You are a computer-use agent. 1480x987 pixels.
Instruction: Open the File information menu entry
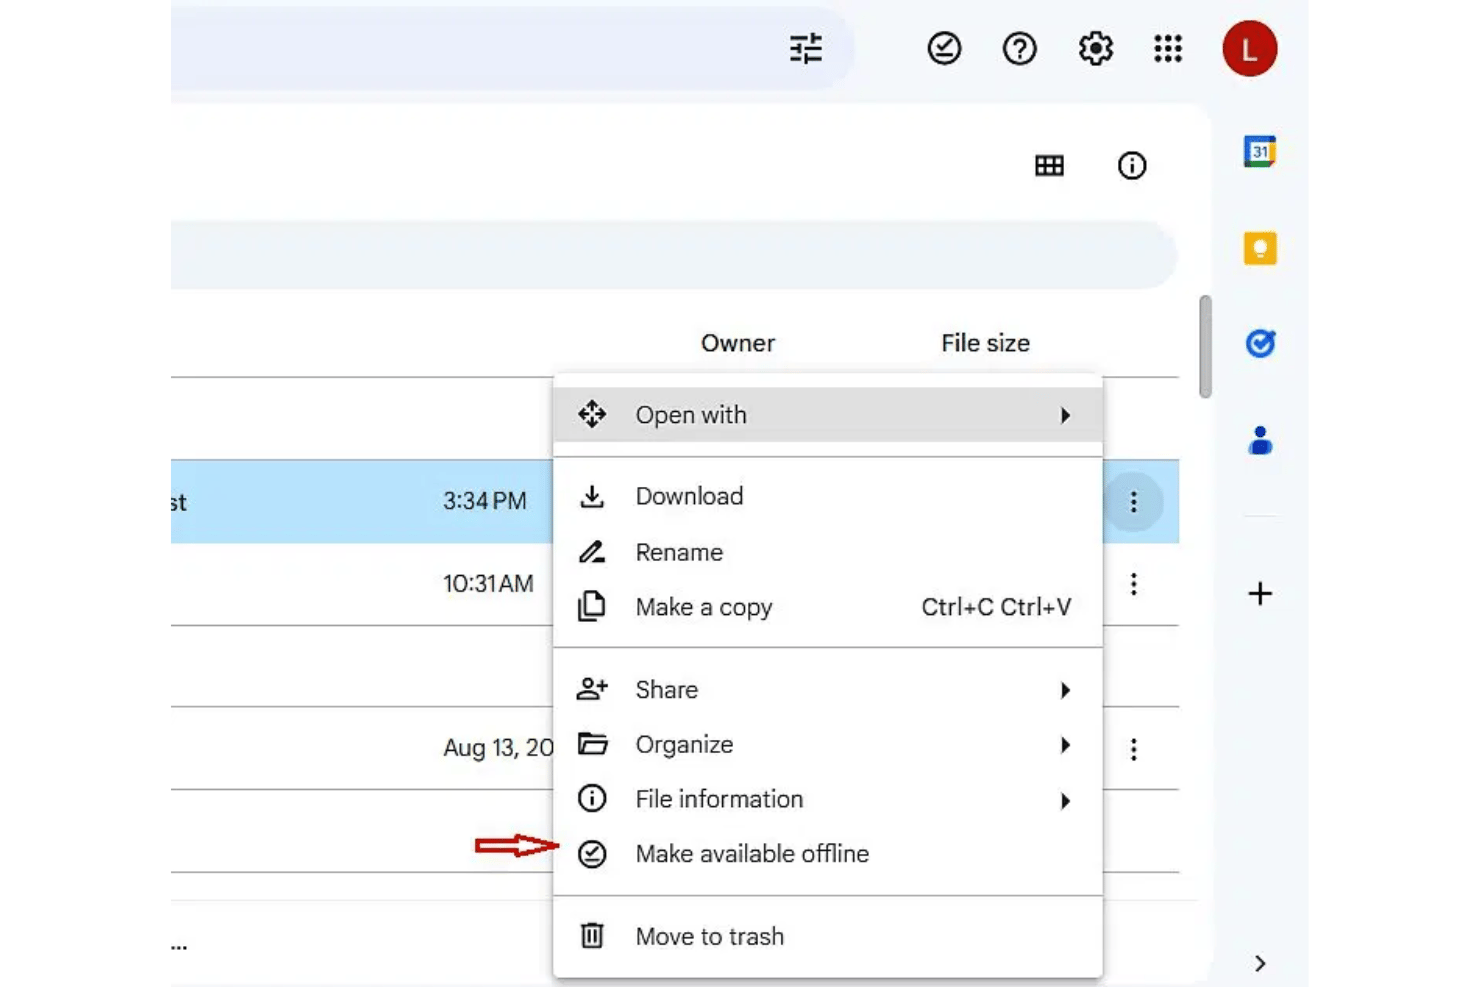point(828,799)
